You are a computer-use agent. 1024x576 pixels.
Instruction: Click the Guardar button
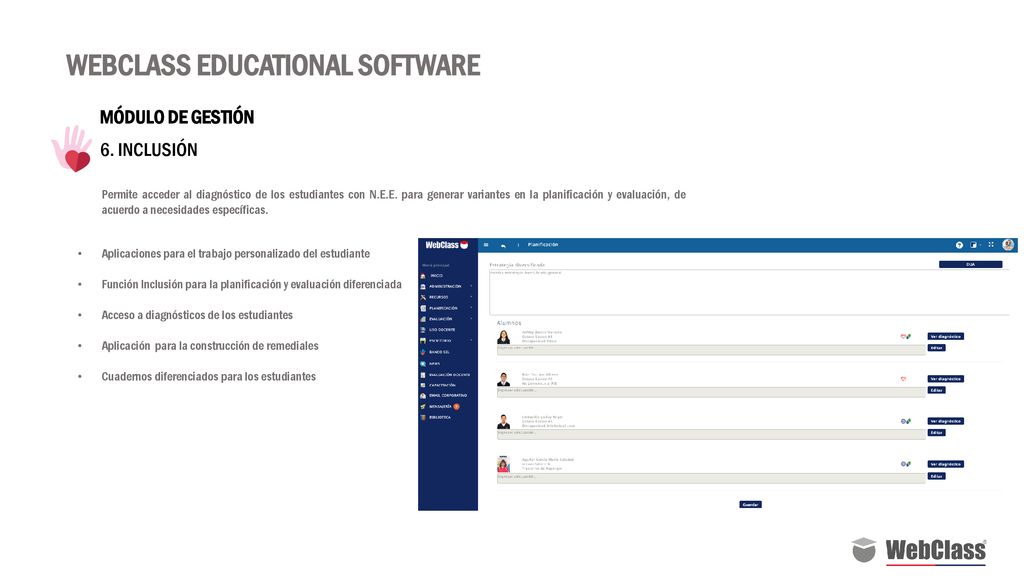tap(750, 504)
